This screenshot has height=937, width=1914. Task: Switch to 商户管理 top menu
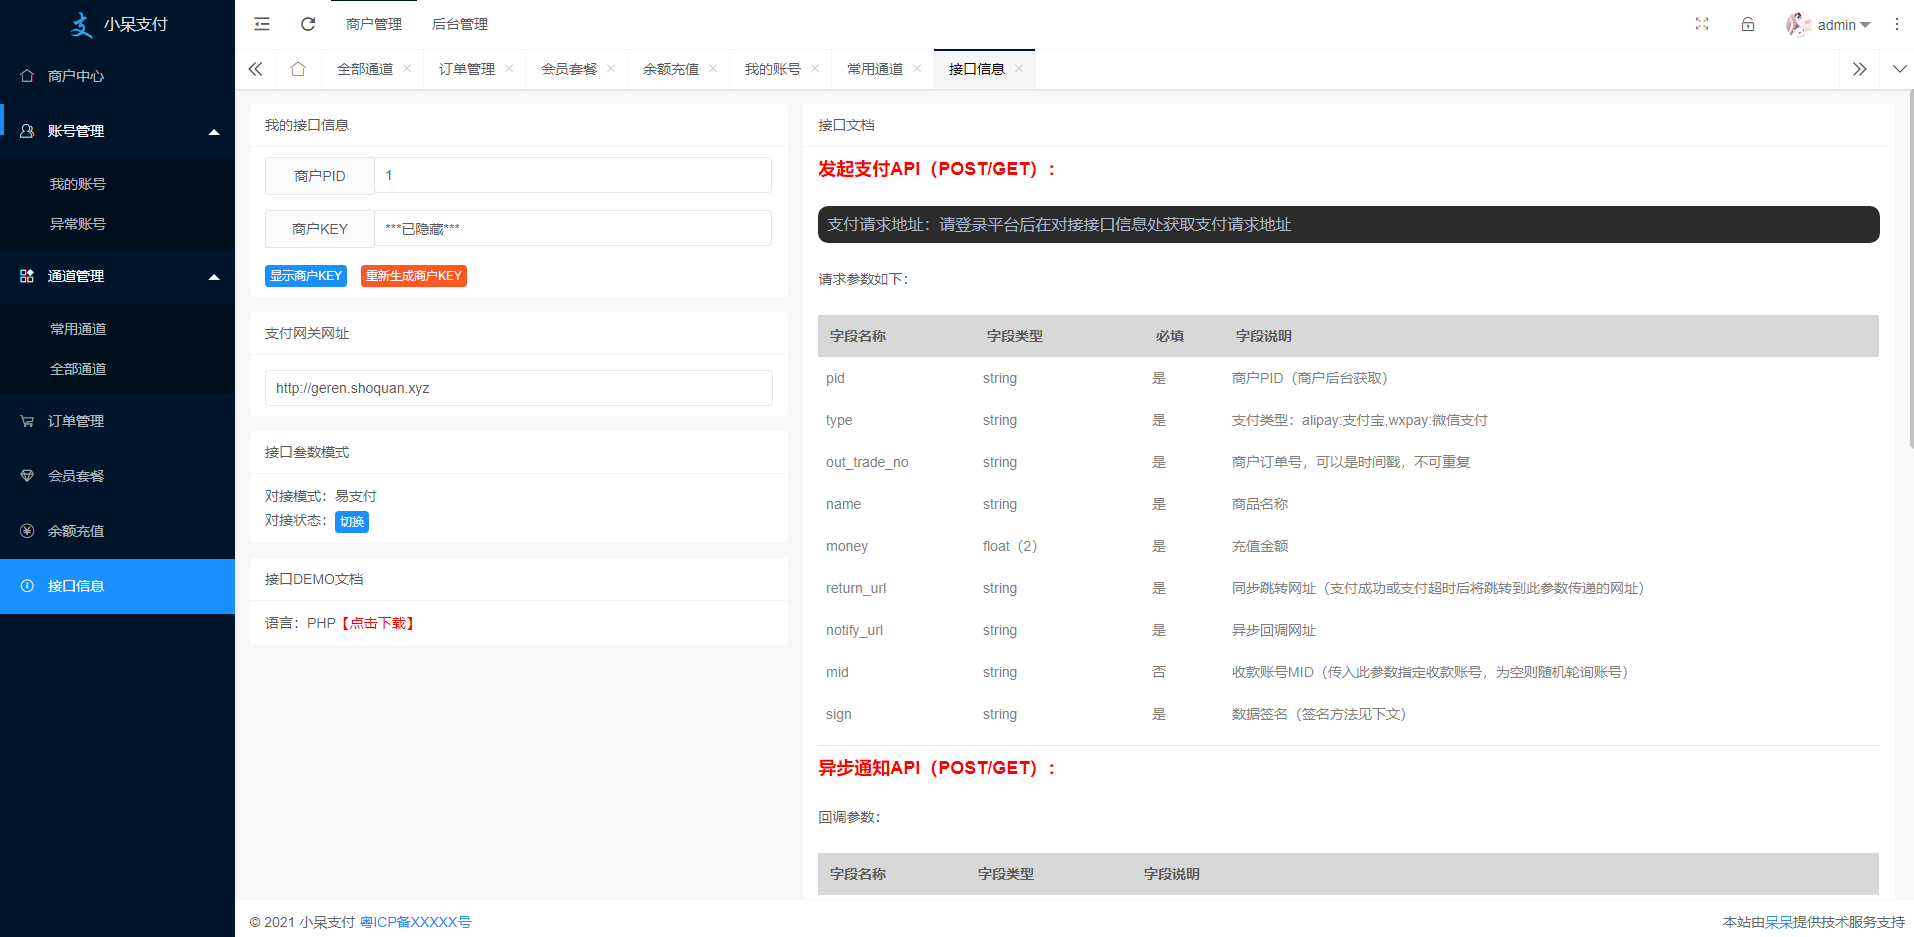click(374, 24)
